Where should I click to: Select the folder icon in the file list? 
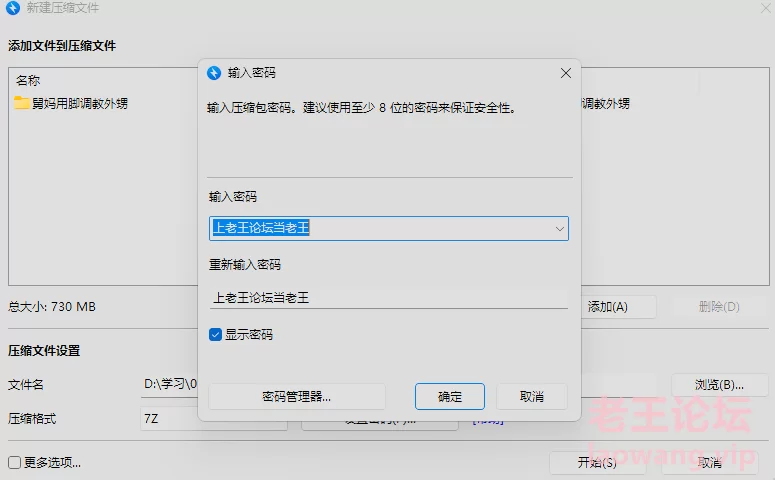click(x=22, y=103)
